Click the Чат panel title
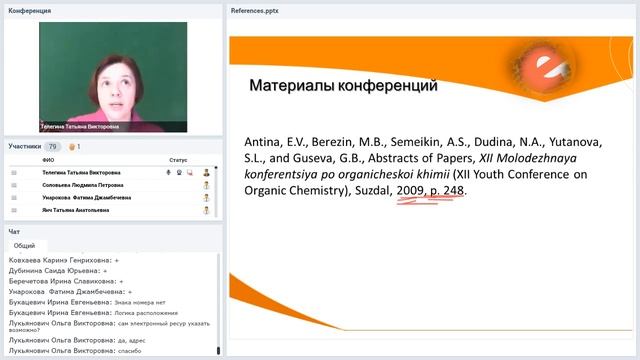 (14, 231)
